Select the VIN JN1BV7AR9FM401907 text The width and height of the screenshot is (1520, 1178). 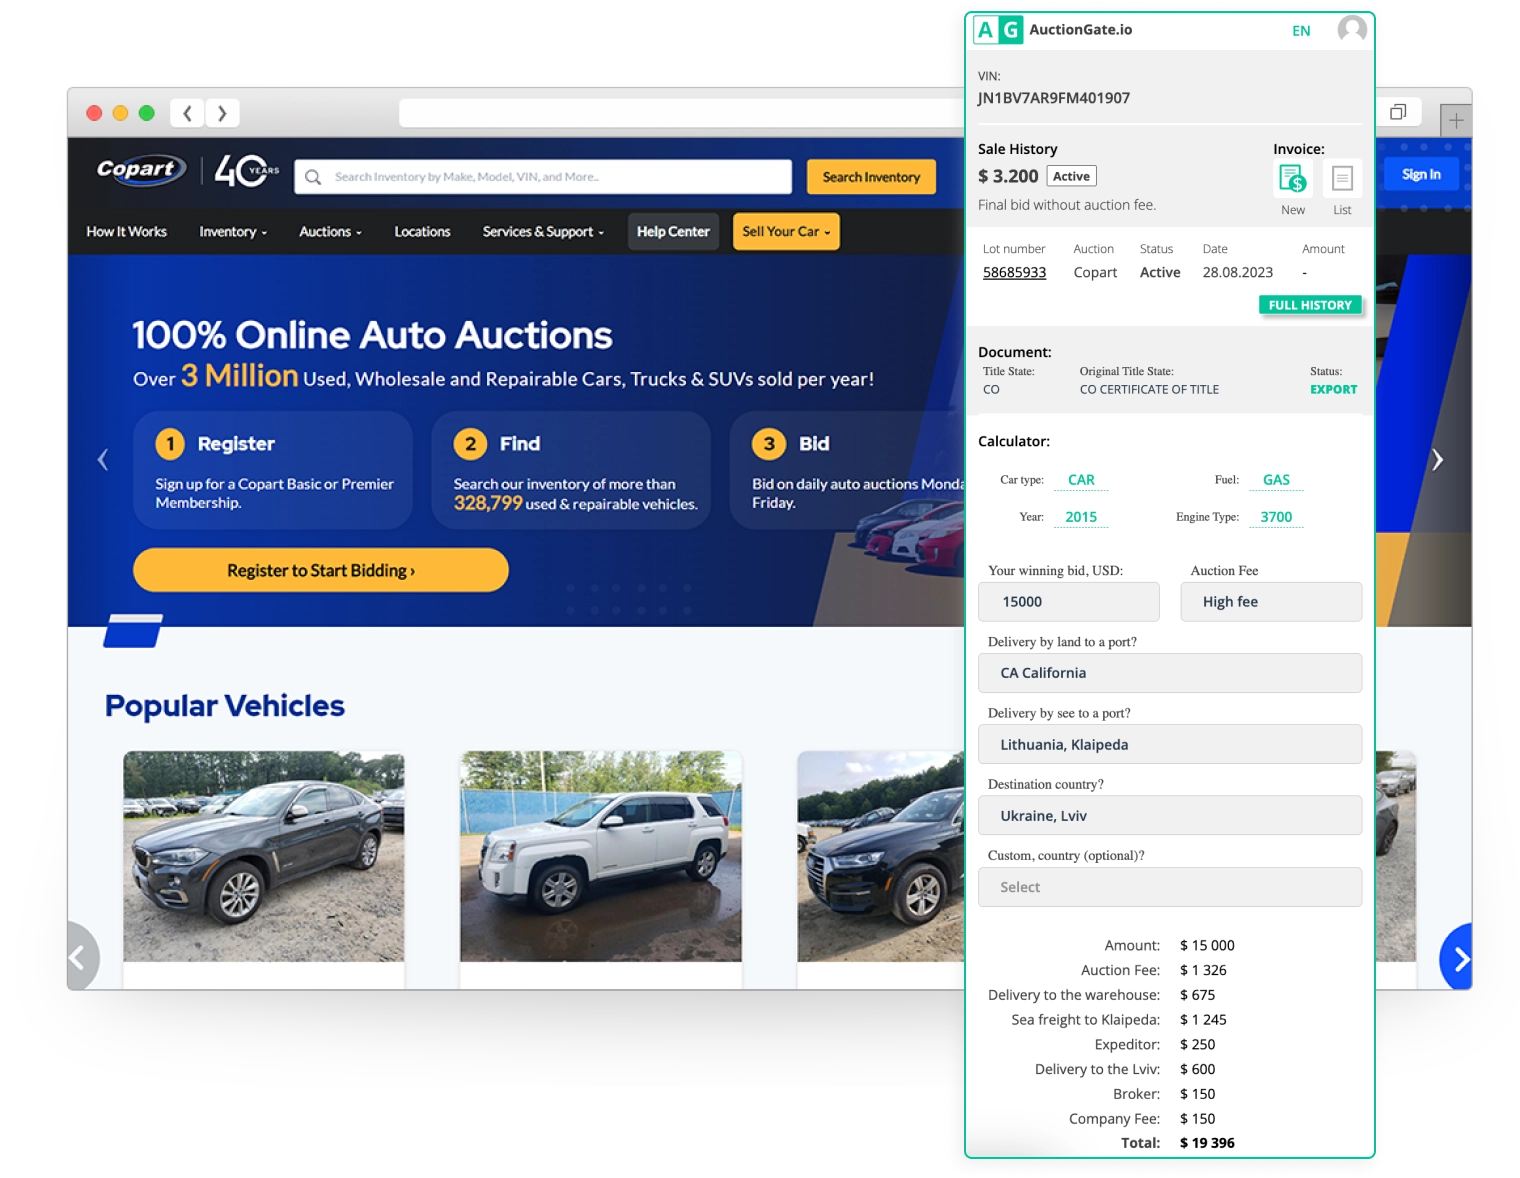click(x=1054, y=98)
